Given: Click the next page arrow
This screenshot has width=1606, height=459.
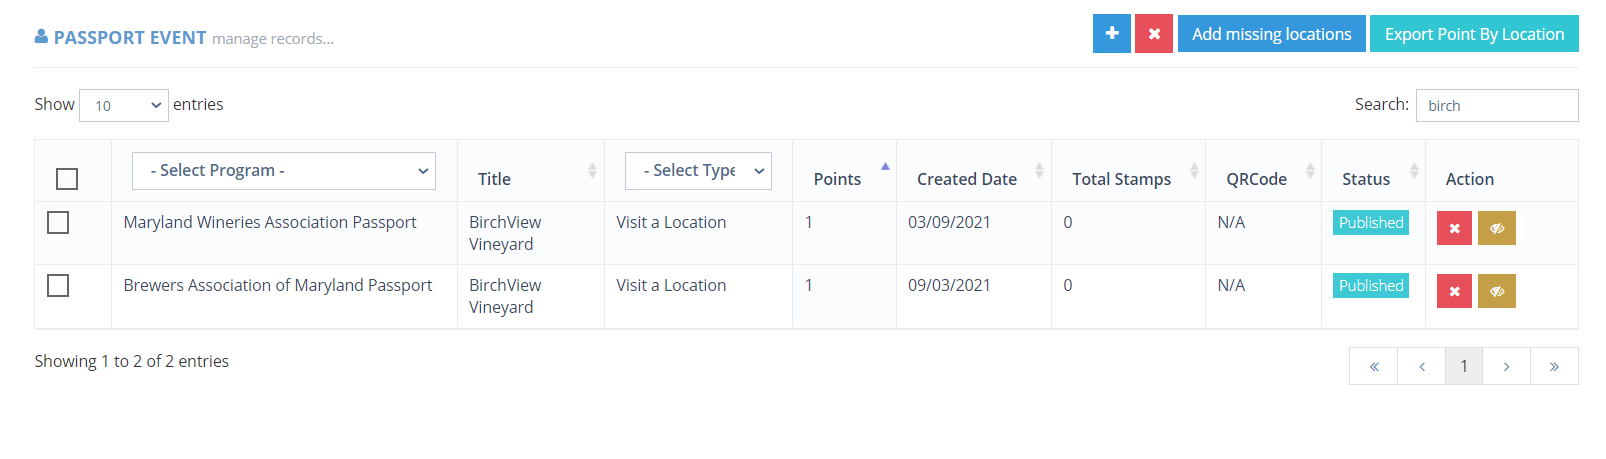Looking at the screenshot, I should point(1506,366).
